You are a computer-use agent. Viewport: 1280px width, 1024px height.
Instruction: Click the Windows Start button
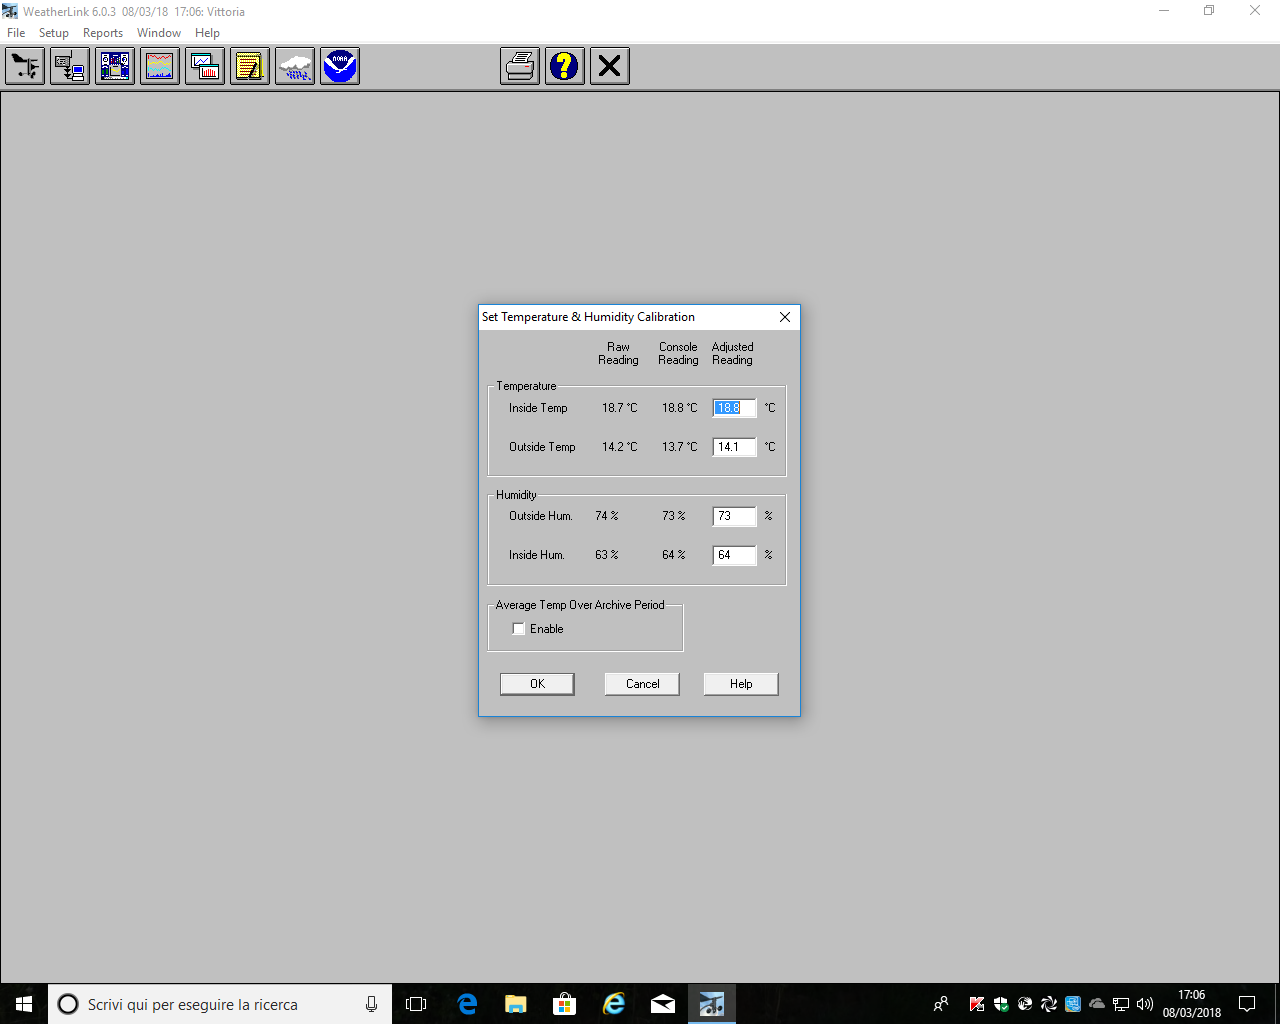(24, 1004)
